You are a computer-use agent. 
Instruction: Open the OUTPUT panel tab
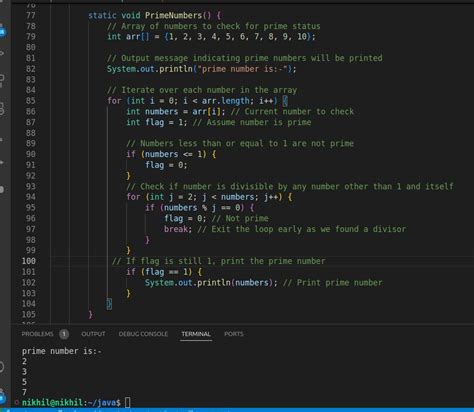click(93, 334)
